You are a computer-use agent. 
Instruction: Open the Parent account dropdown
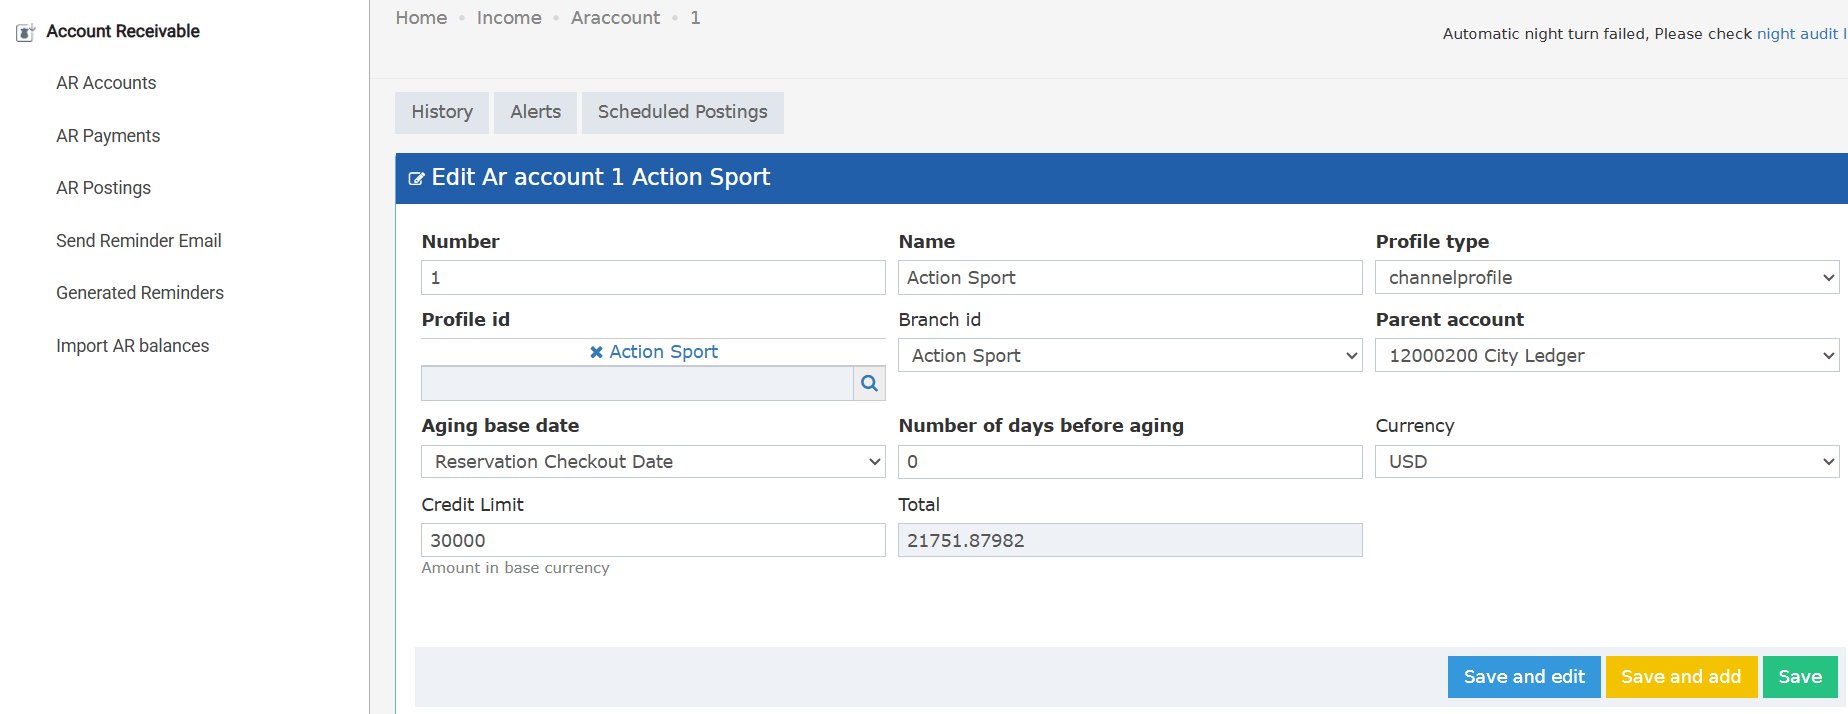[1607, 355]
